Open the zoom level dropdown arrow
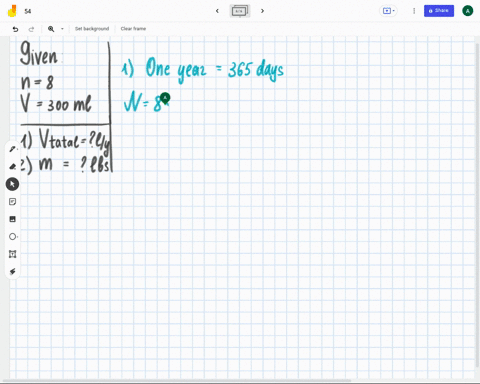 (x=62, y=29)
